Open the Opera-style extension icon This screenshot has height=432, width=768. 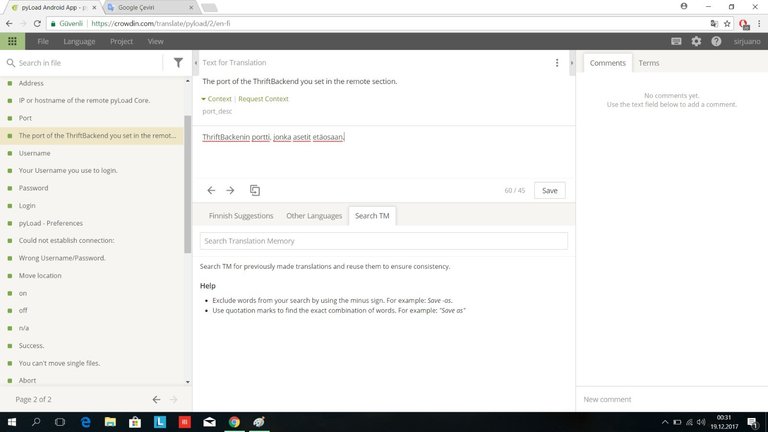click(x=744, y=24)
